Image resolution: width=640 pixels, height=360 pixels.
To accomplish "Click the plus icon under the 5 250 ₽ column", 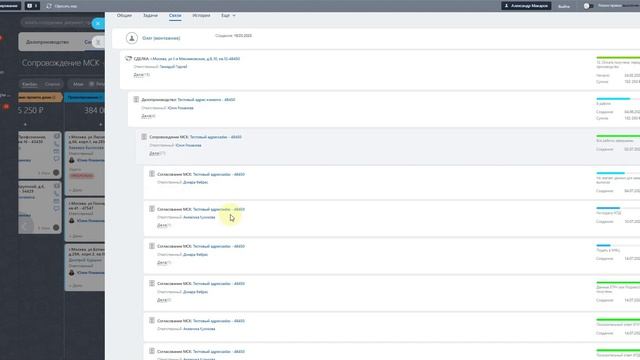I will (25, 124).
